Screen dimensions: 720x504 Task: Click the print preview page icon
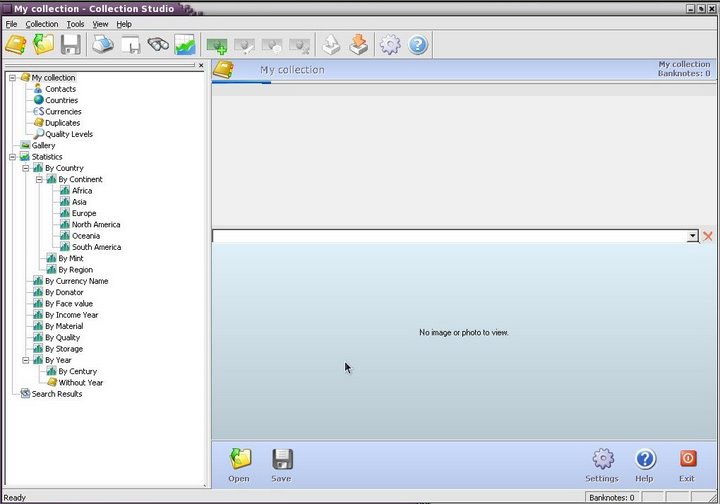(130, 45)
